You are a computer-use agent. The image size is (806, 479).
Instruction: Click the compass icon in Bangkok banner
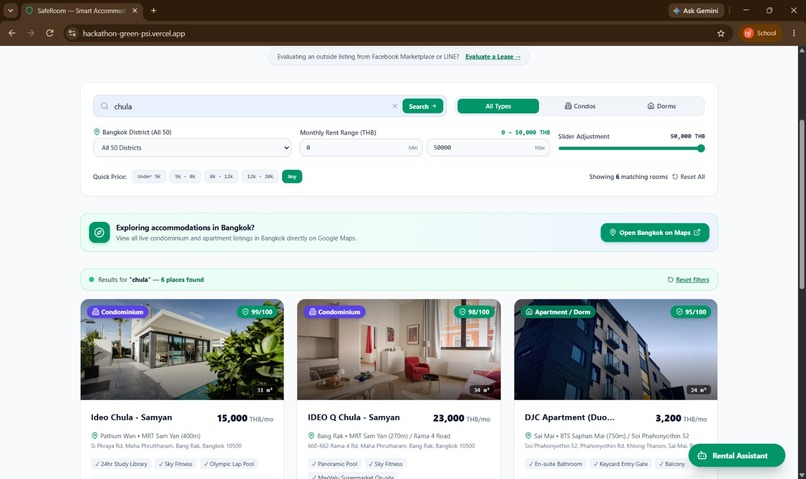(x=99, y=232)
